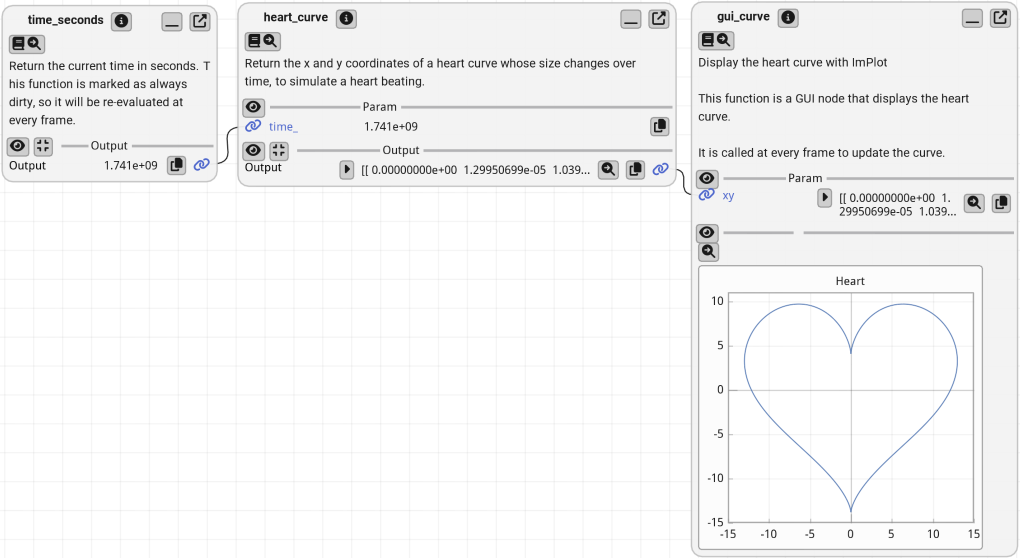Copy the time_seconds output value
This screenshot has width=1020, height=558.
pos(176,165)
